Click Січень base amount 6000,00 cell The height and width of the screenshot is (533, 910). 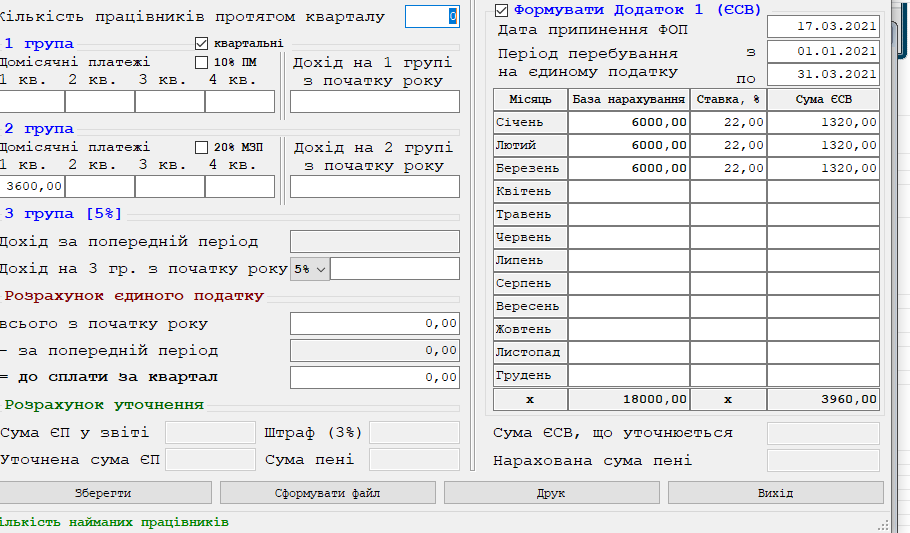click(629, 123)
